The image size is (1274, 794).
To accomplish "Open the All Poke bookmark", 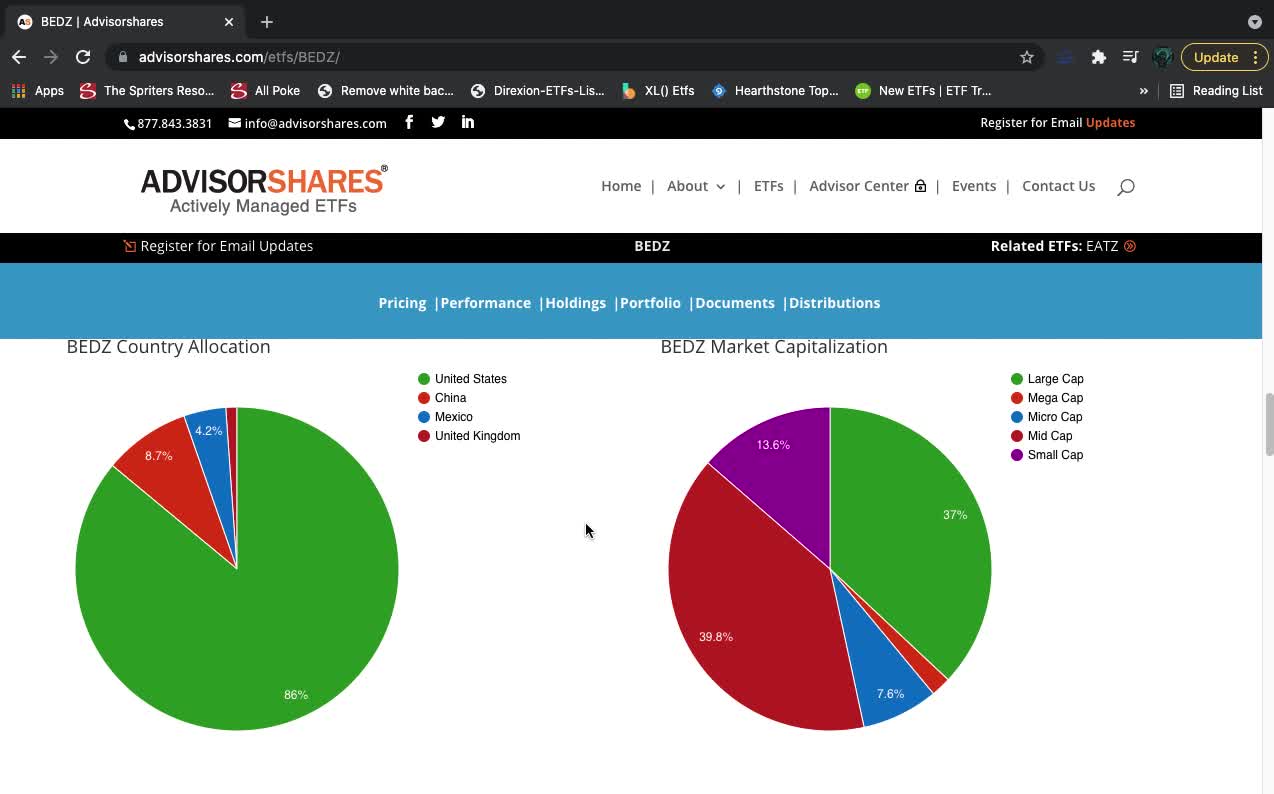I will click(265, 90).
